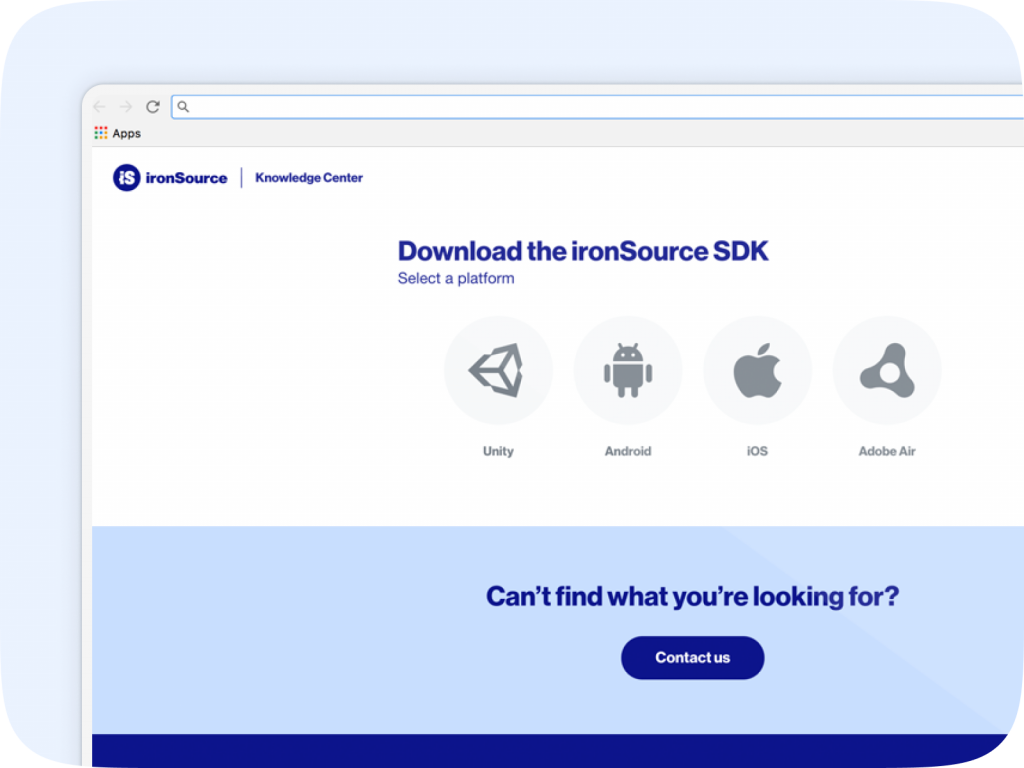Click the Select a platform heading
This screenshot has width=1024, height=768.
[x=455, y=278]
